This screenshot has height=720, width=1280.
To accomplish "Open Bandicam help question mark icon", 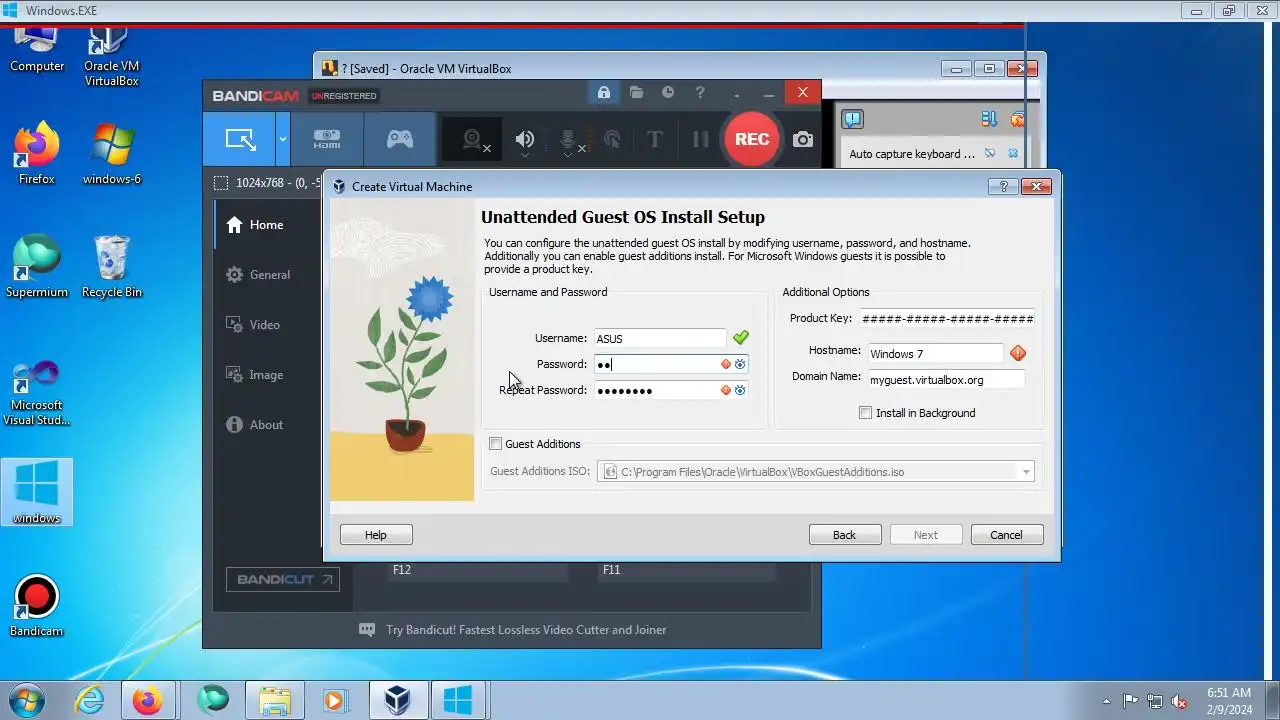I will tap(700, 93).
